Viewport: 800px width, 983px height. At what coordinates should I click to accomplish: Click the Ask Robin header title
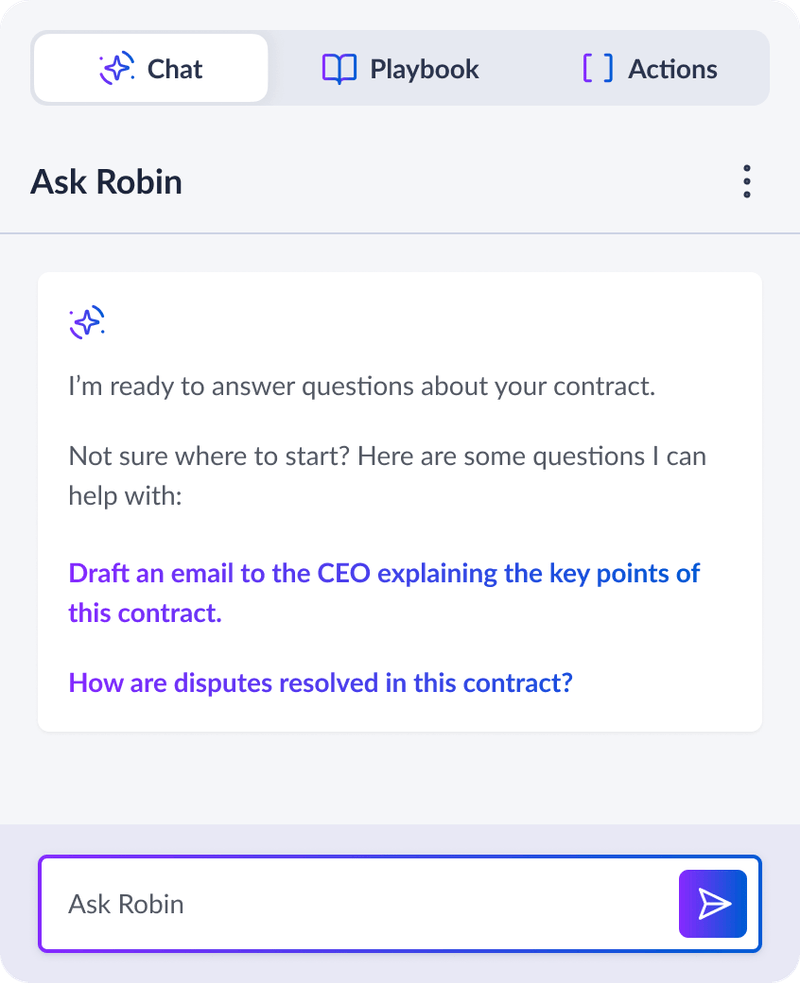point(107,181)
